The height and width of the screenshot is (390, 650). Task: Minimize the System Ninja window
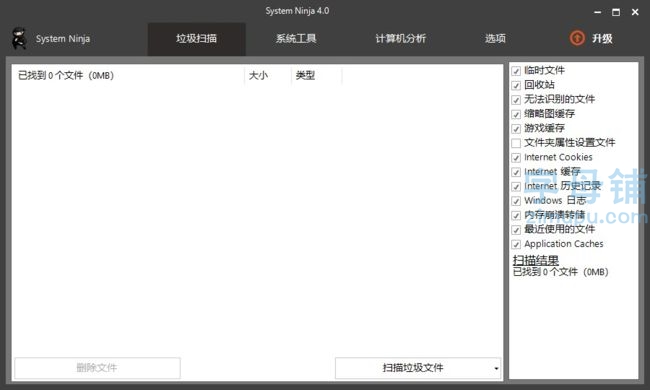tap(597, 12)
